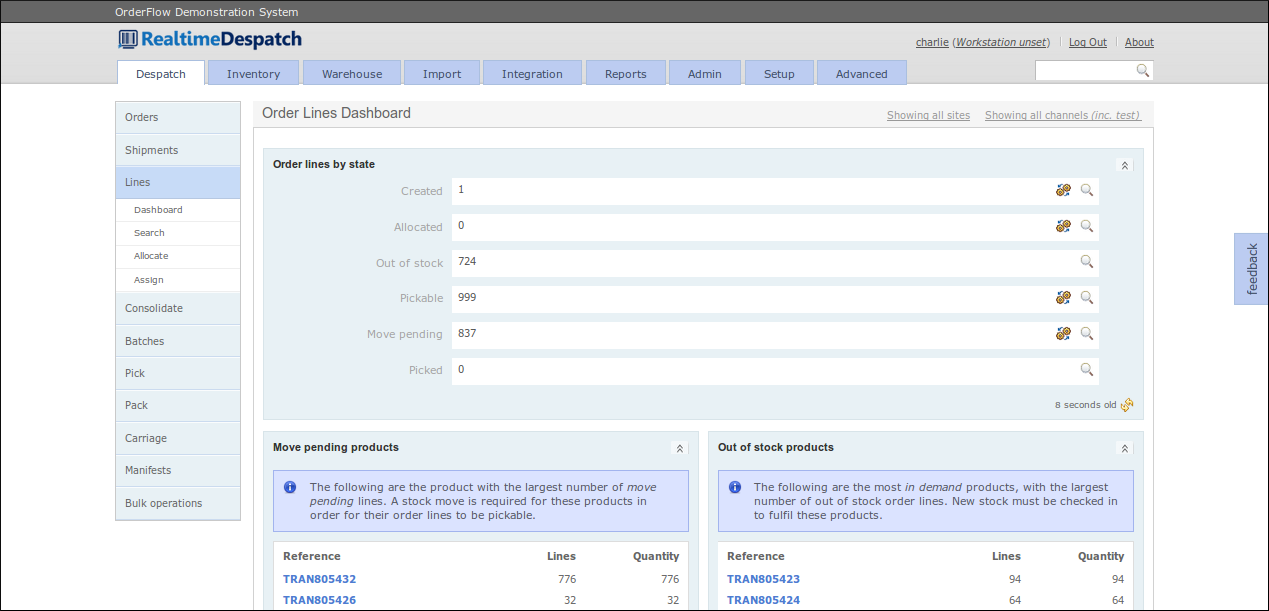Open the Integration tab
This screenshot has height=611, width=1269.
pyautogui.click(x=532, y=73)
